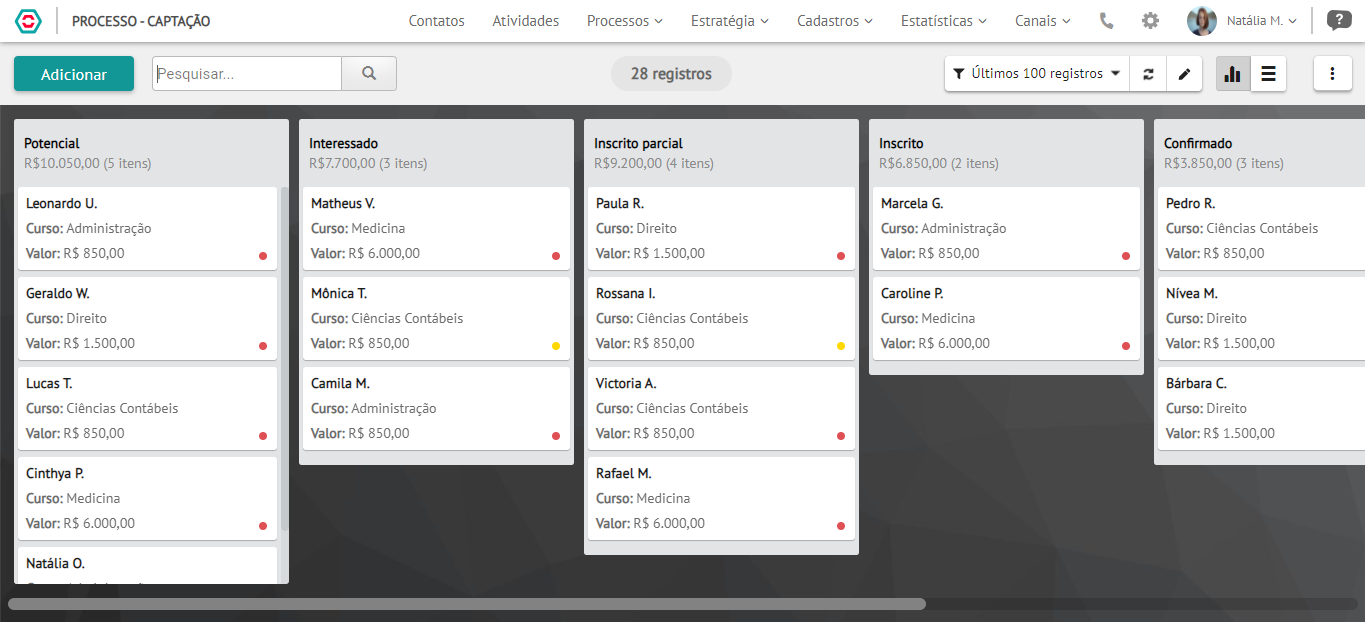
Task: Refresh records with the reload icon
Action: pos(1148,73)
